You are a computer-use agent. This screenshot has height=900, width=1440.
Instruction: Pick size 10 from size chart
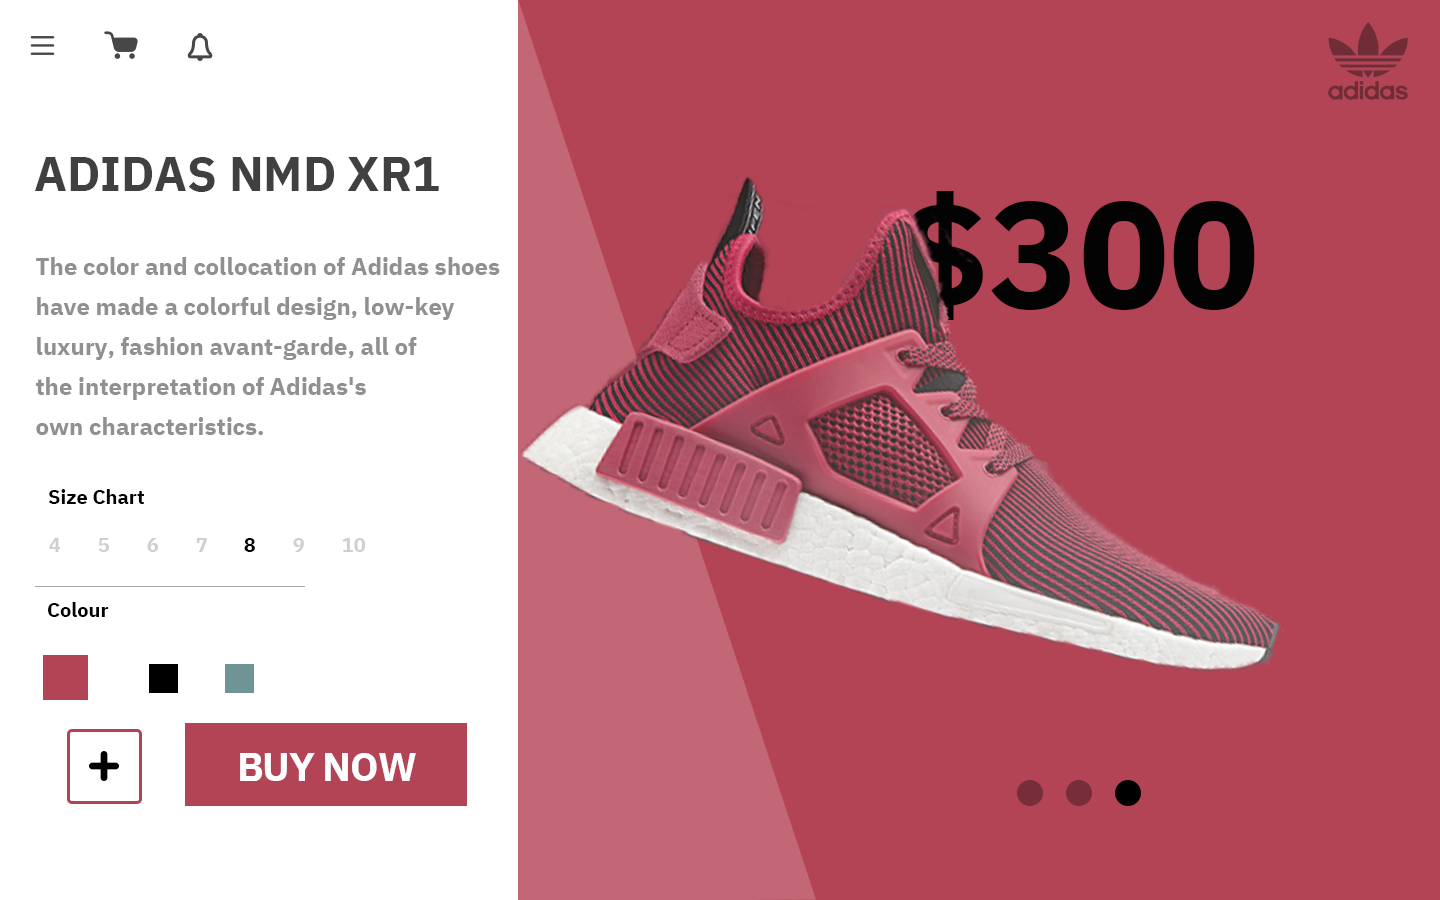(x=354, y=545)
